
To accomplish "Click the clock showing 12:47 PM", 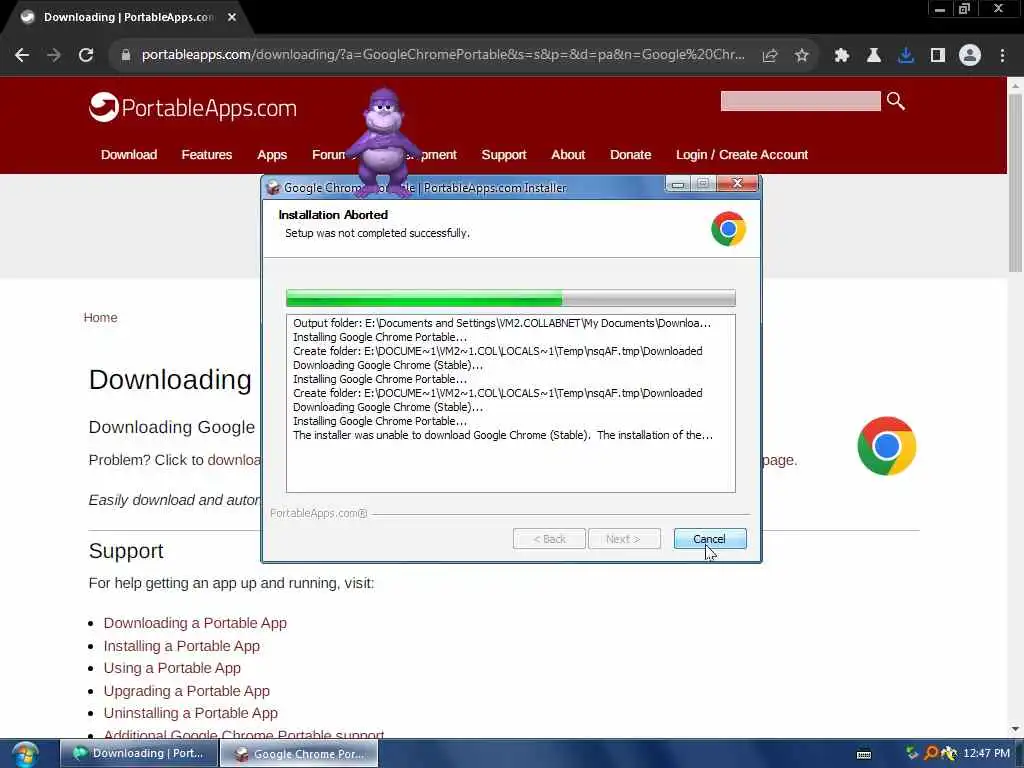I will (986, 753).
